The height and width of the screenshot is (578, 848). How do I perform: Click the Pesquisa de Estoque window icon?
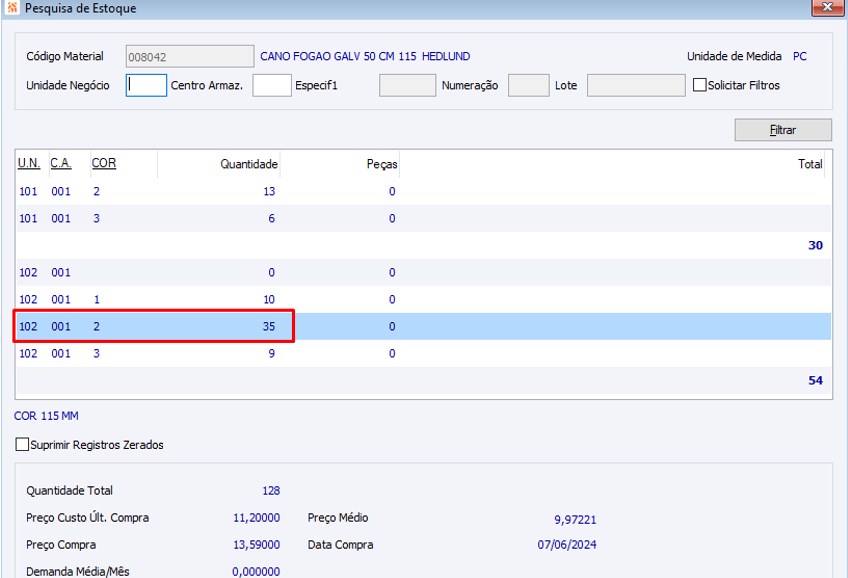[12, 8]
